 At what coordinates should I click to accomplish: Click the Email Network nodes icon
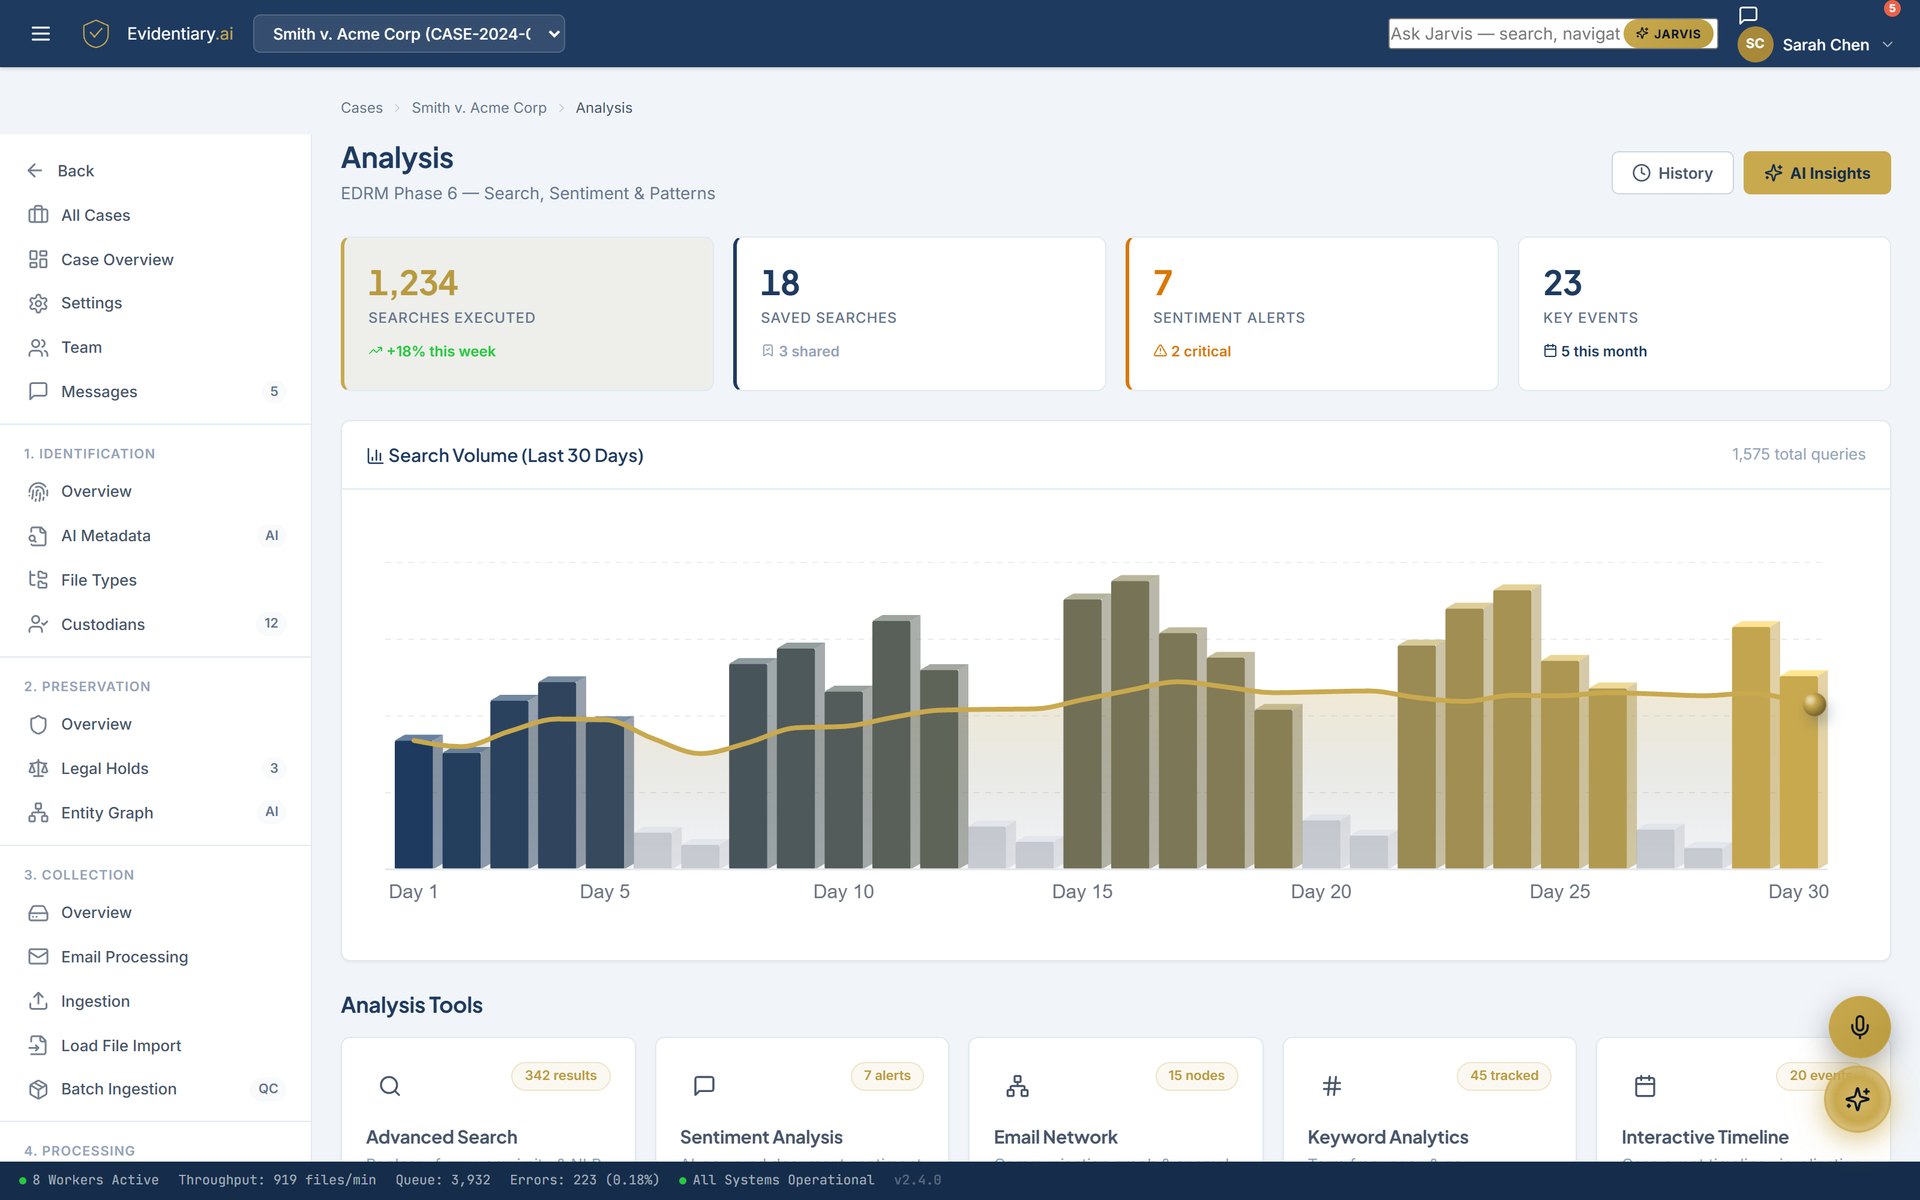(x=1017, y=1086)
